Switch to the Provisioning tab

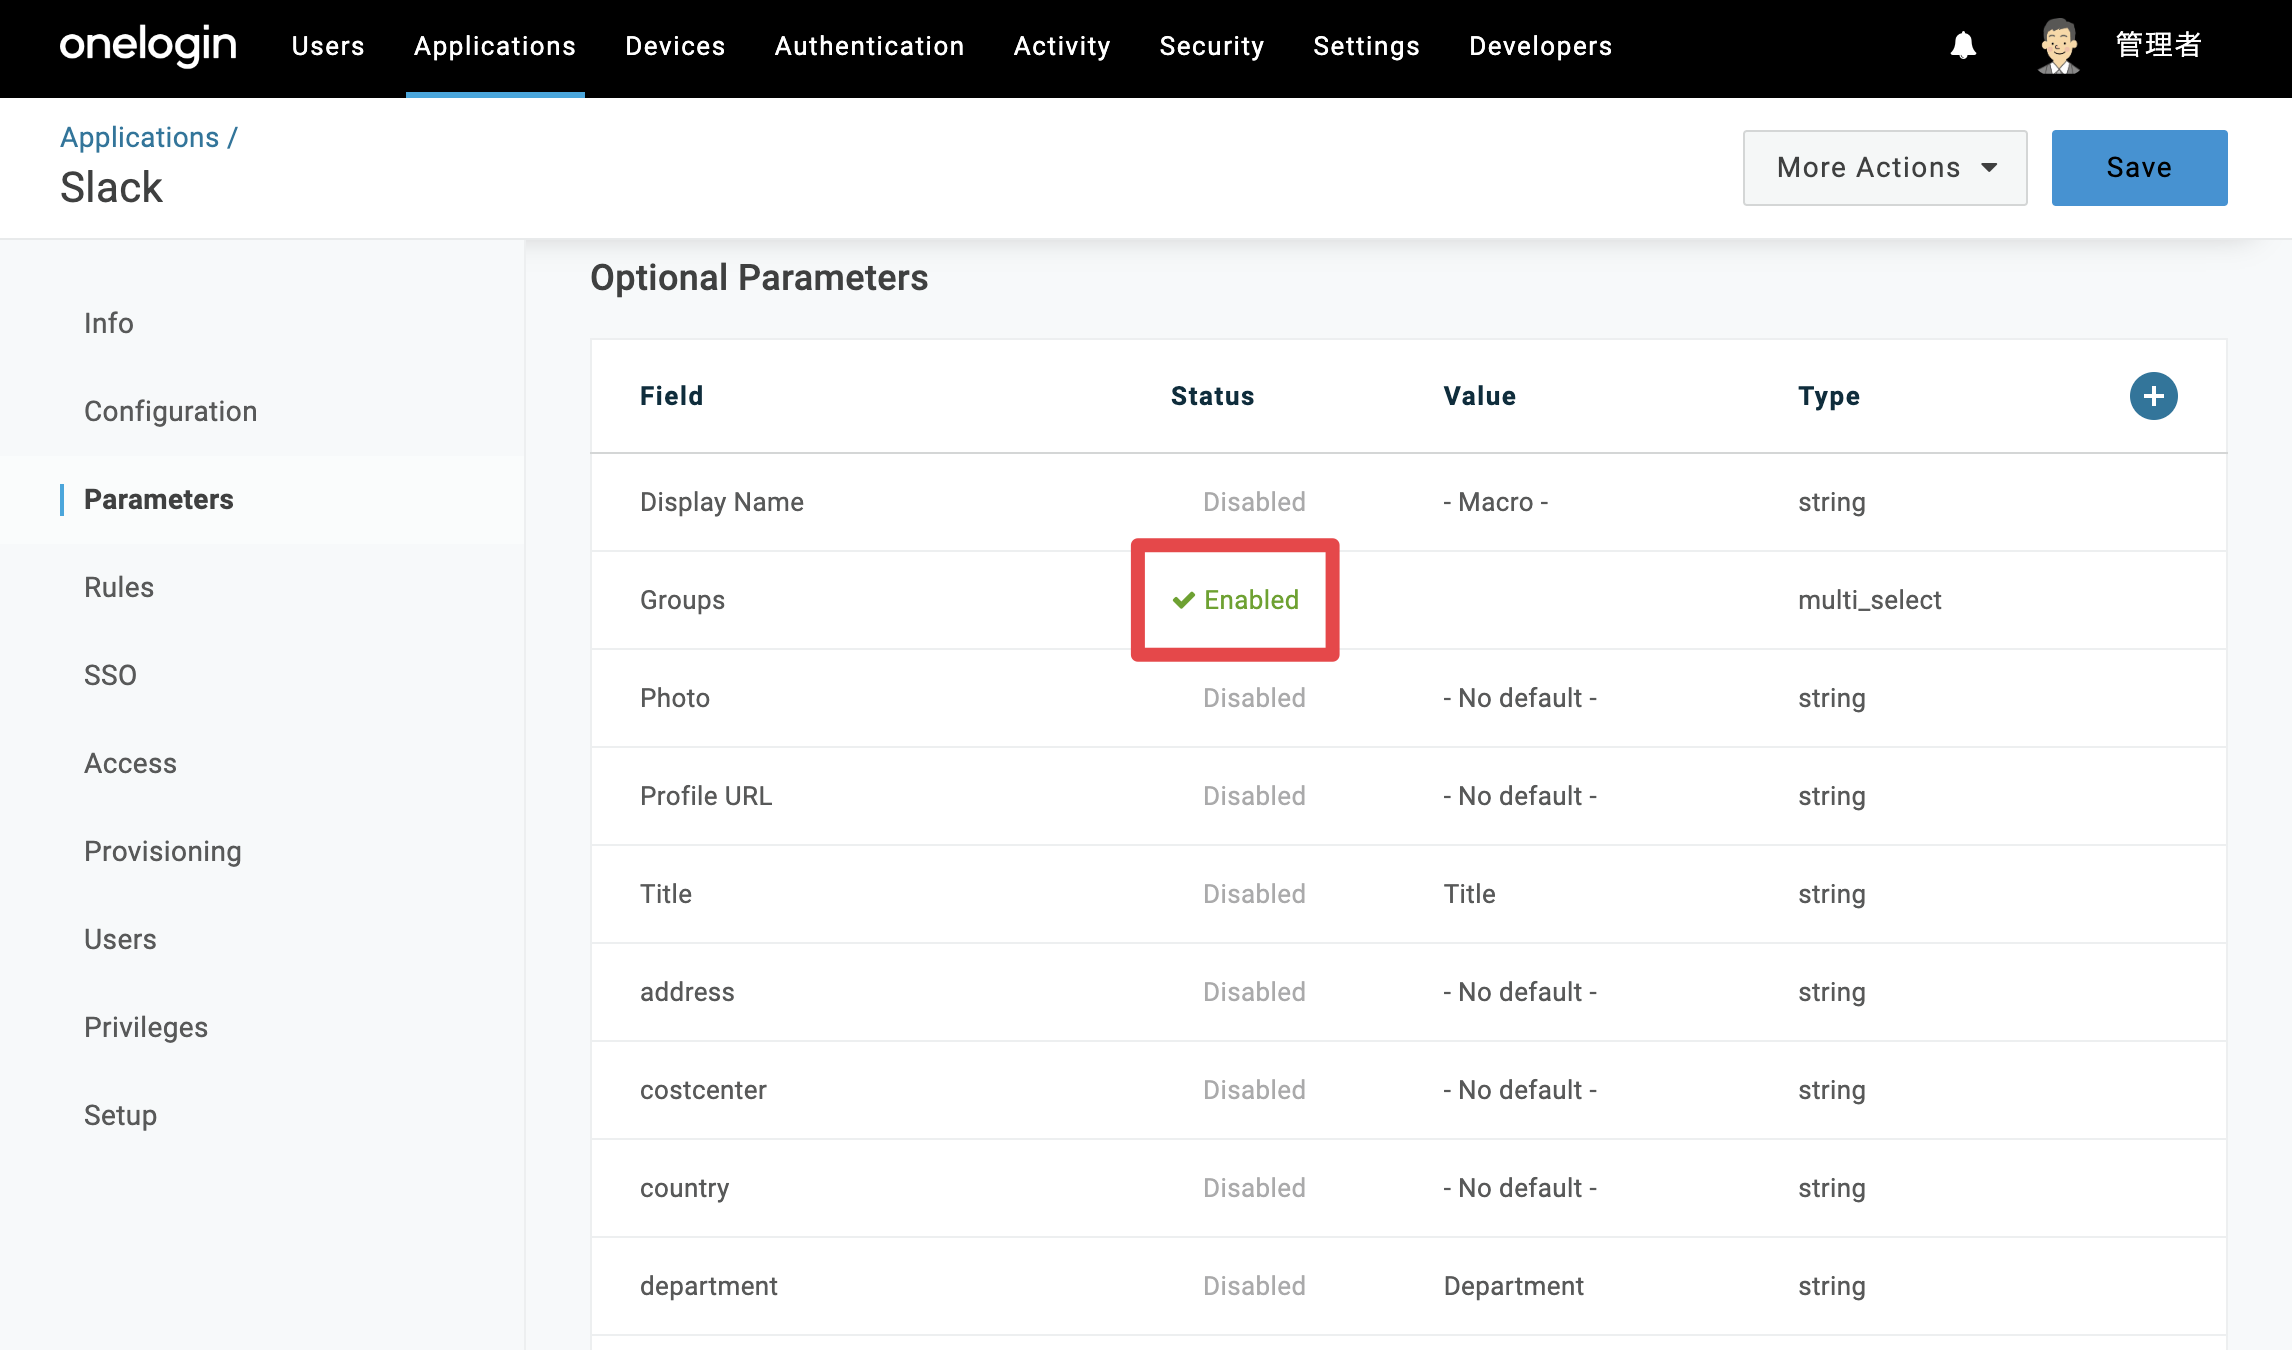tap(163, 851)
